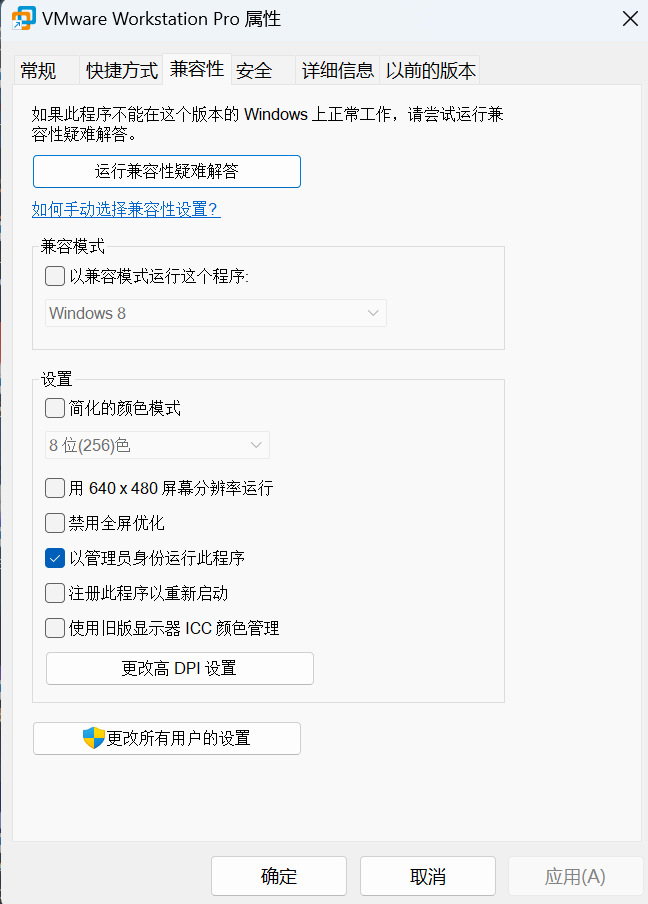Tick the 禁用全屏优化 checkbox
The width and height of the screenshot is (648, 904).
click(x=55, y=523)
